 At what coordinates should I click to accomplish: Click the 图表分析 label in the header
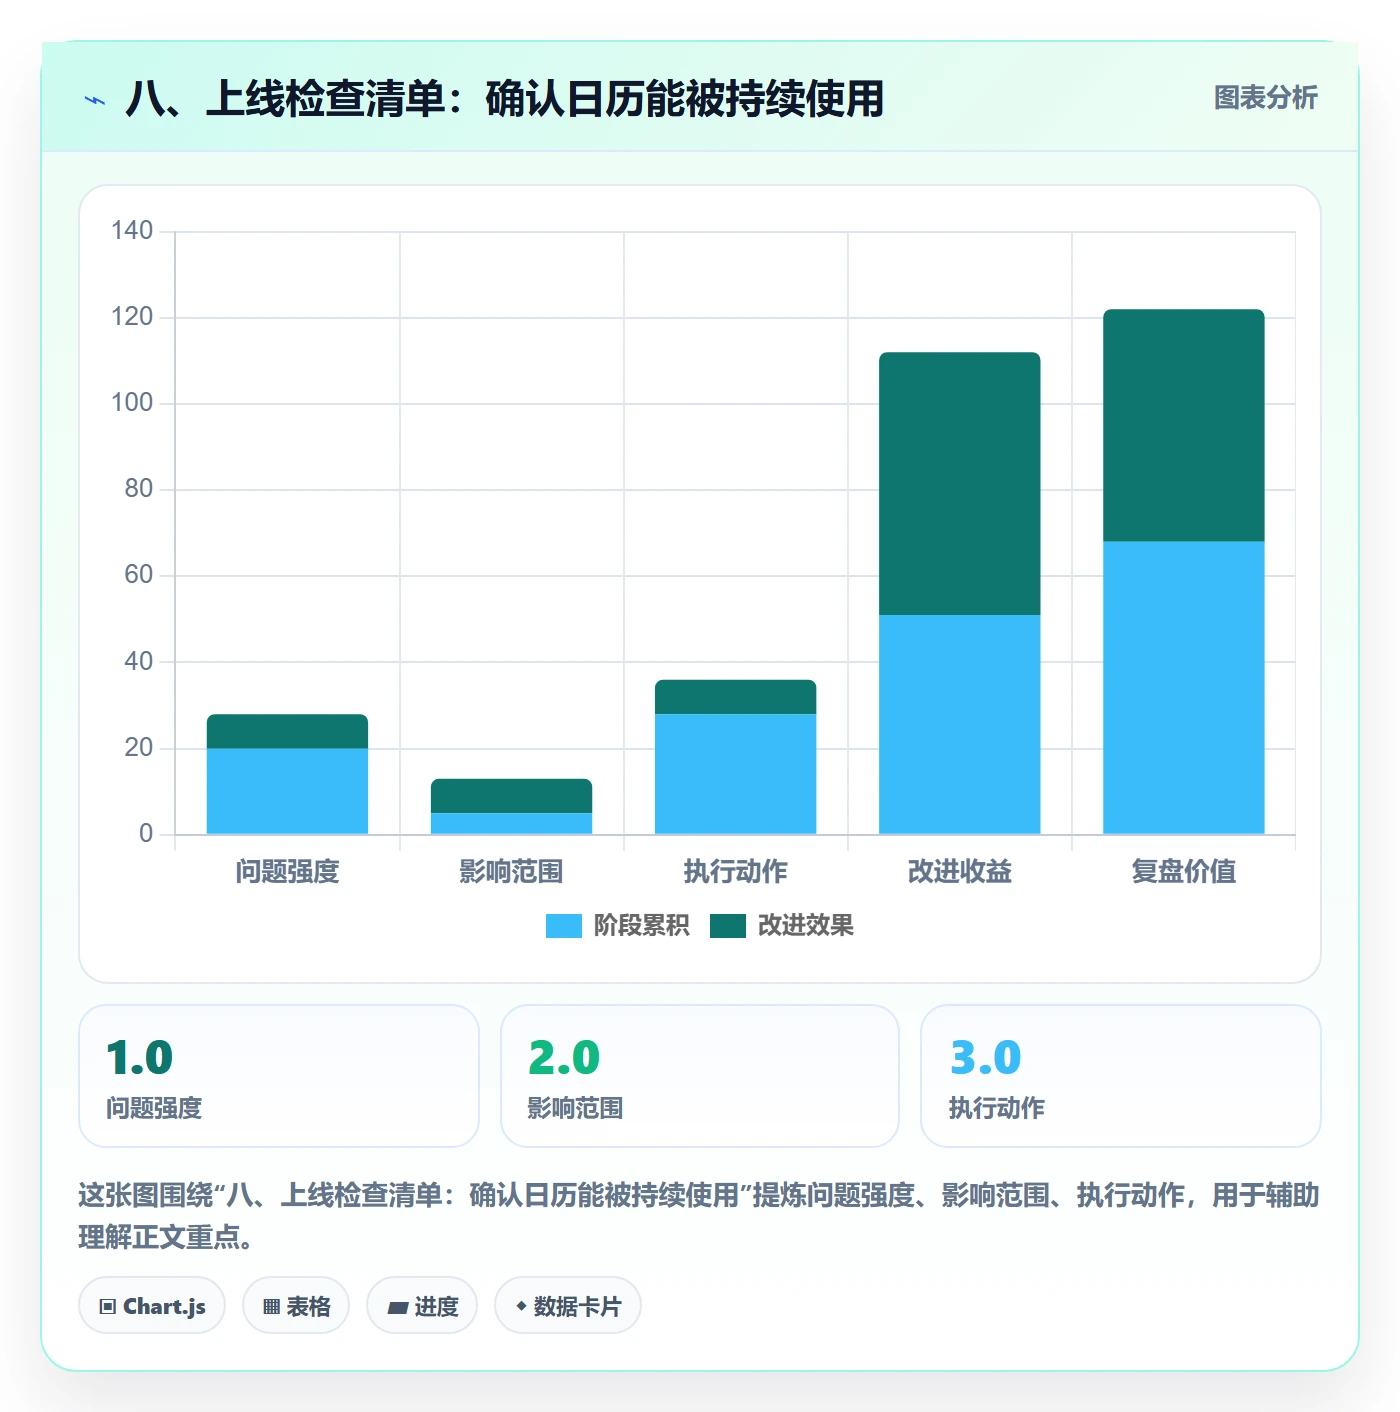1265,98
